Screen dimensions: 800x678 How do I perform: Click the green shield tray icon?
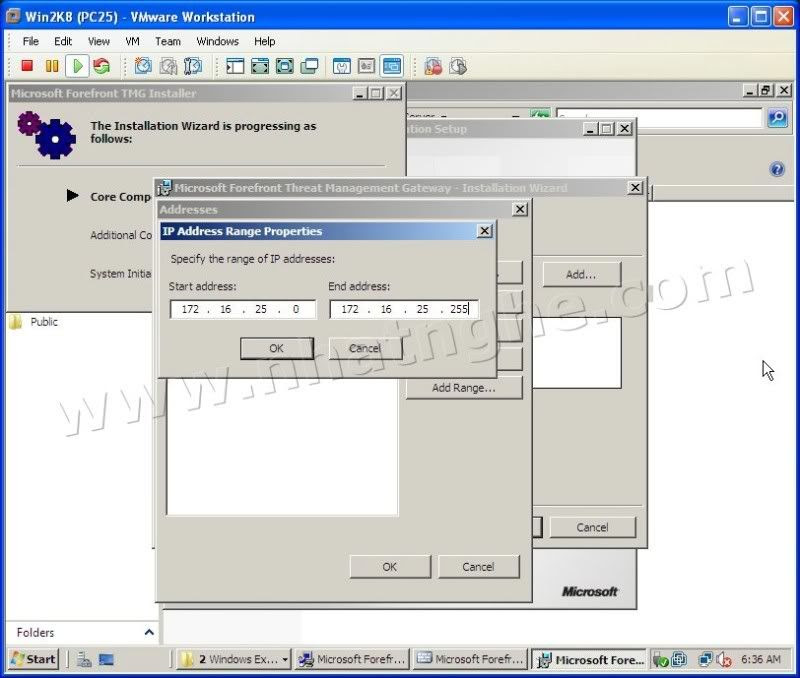pos(661,660)
